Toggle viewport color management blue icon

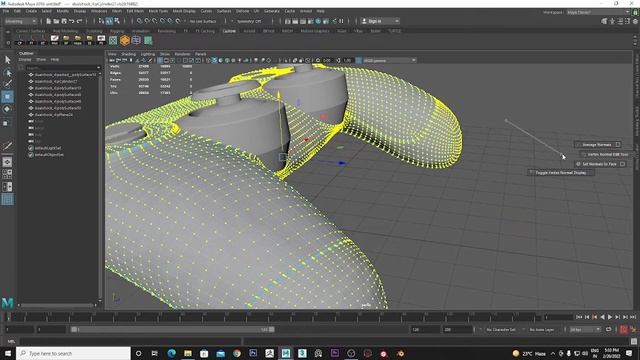pos(359,60)
